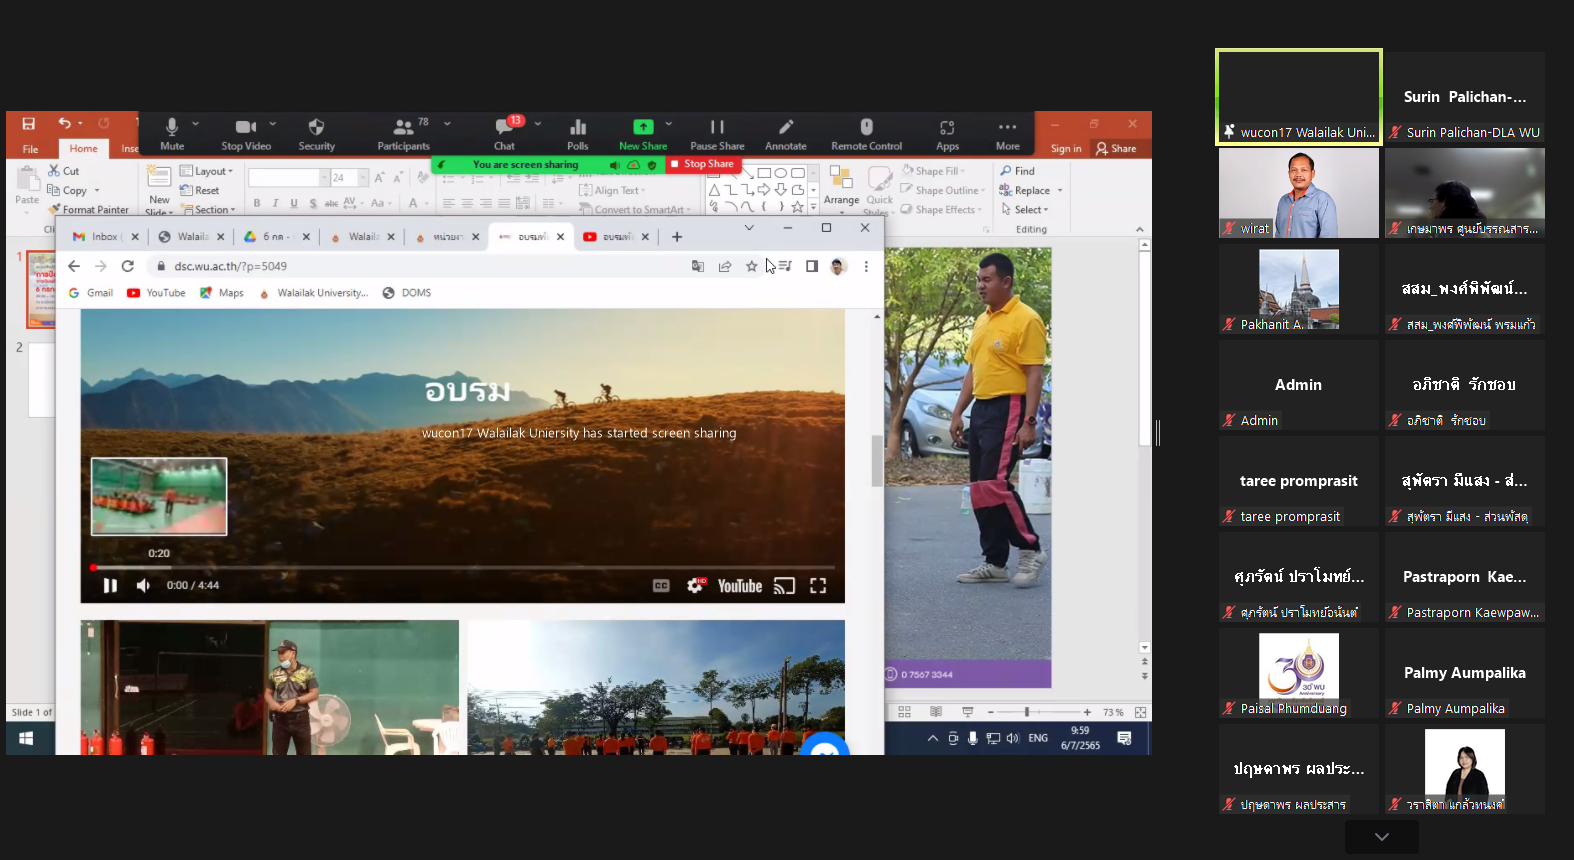This screenshot has height=860, width=1574.
Task: Open the Zoom Participants panel
Action: pyautogui.click(x=403, y=133)
